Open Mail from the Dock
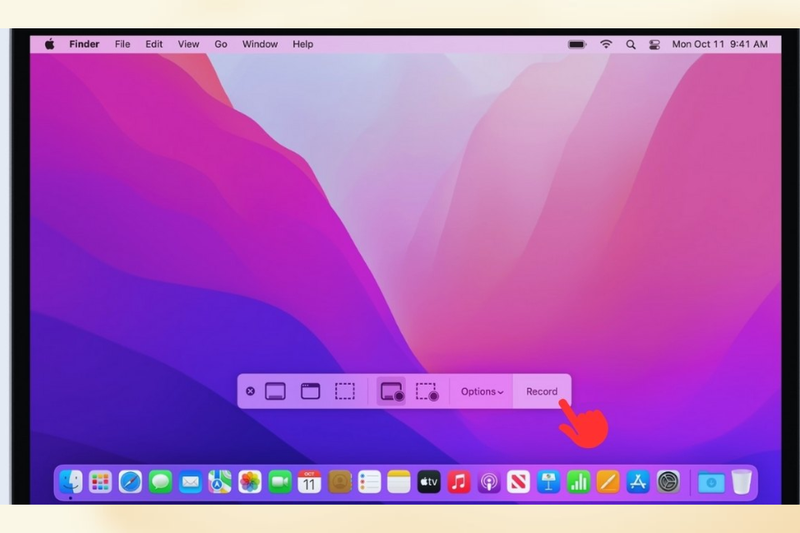Viewport: 800px width, 533px height. (190, 482)
